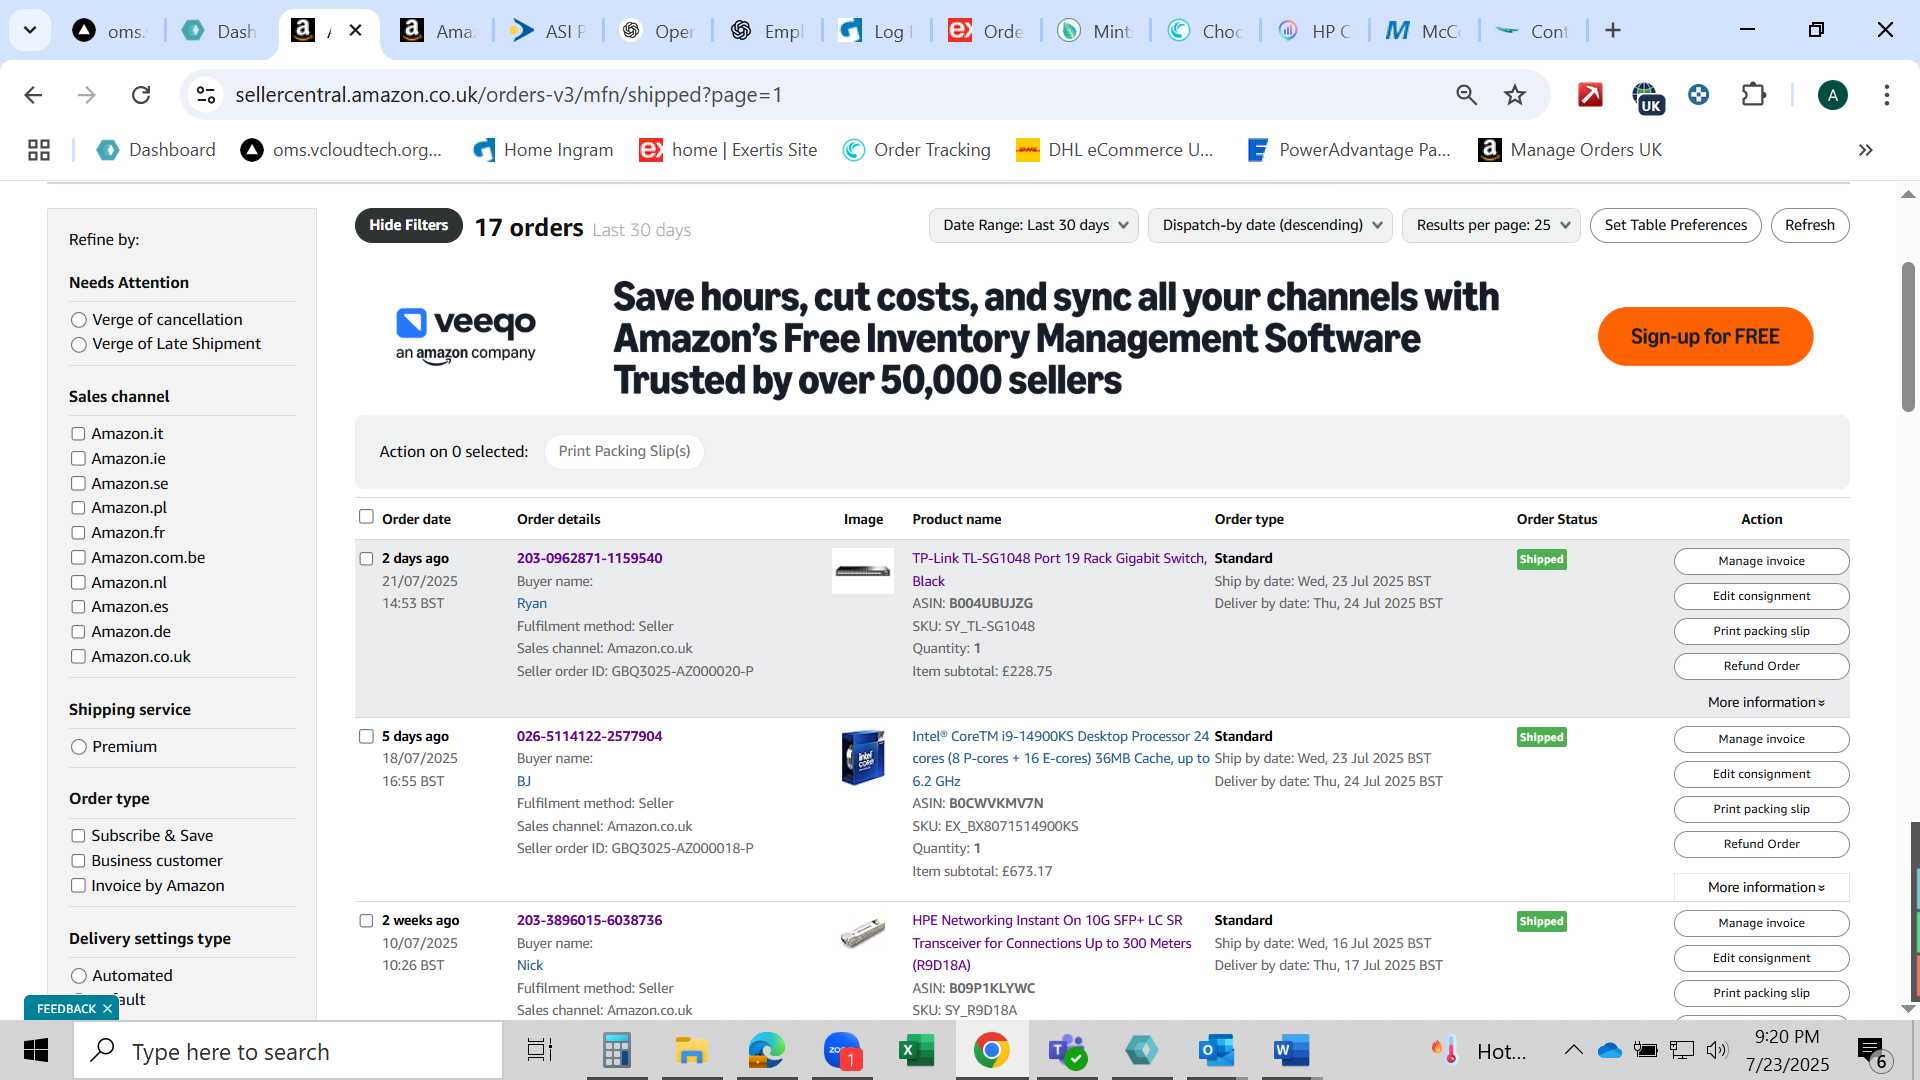Click Refund Order for TP-Link order
Screen dimensions: 1920x1080
(1761, 666)
